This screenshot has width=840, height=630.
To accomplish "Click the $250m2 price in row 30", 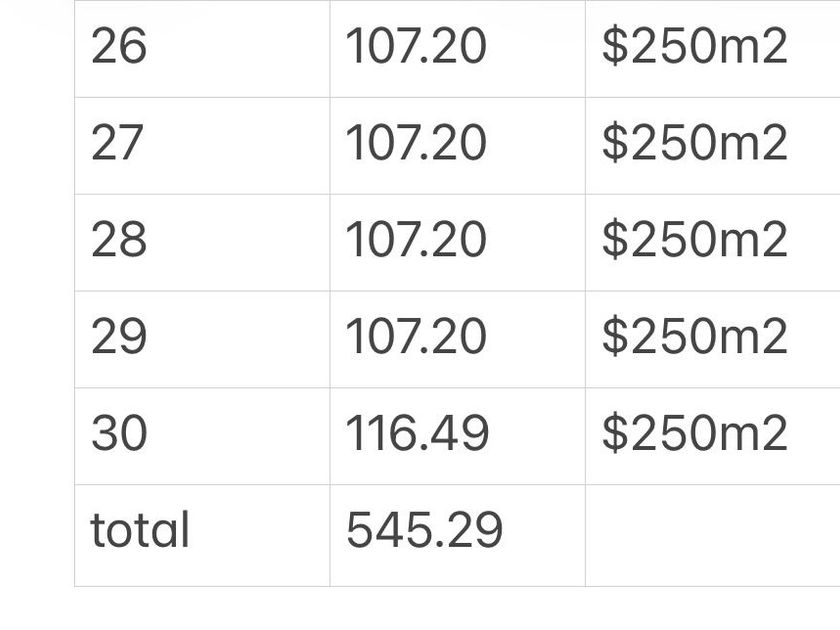I will pos(694,433).
